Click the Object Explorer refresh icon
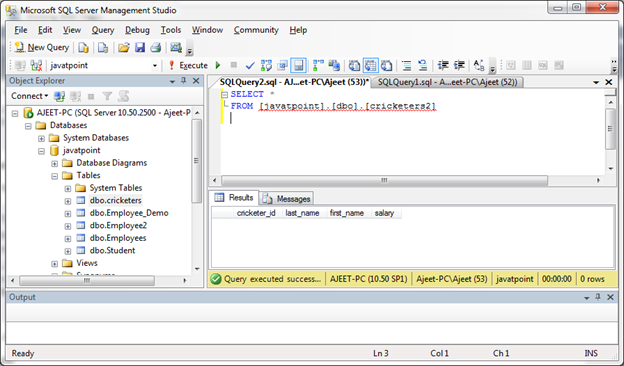 pyautogui.click(x=124, y=96)
